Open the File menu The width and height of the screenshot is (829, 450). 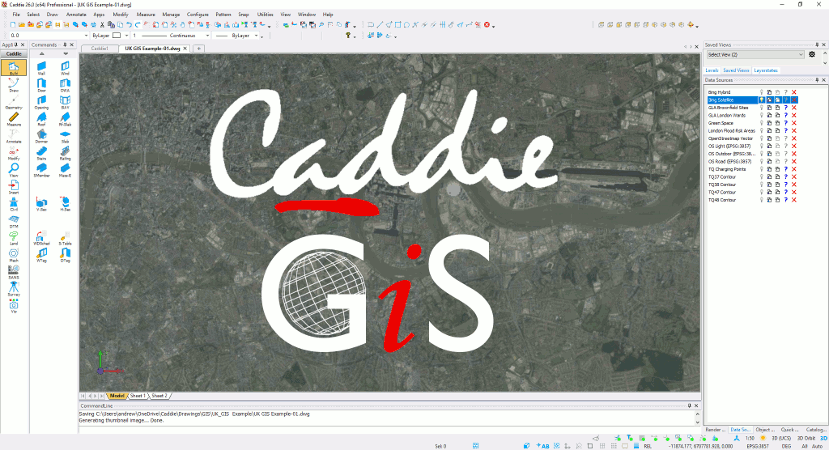16,14
